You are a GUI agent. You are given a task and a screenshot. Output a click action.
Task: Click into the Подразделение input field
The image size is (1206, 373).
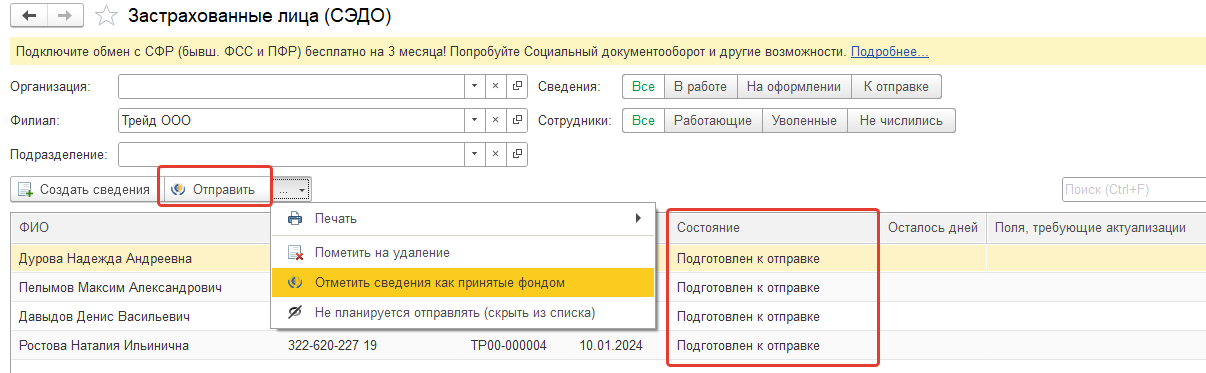[x=291, y=155]
